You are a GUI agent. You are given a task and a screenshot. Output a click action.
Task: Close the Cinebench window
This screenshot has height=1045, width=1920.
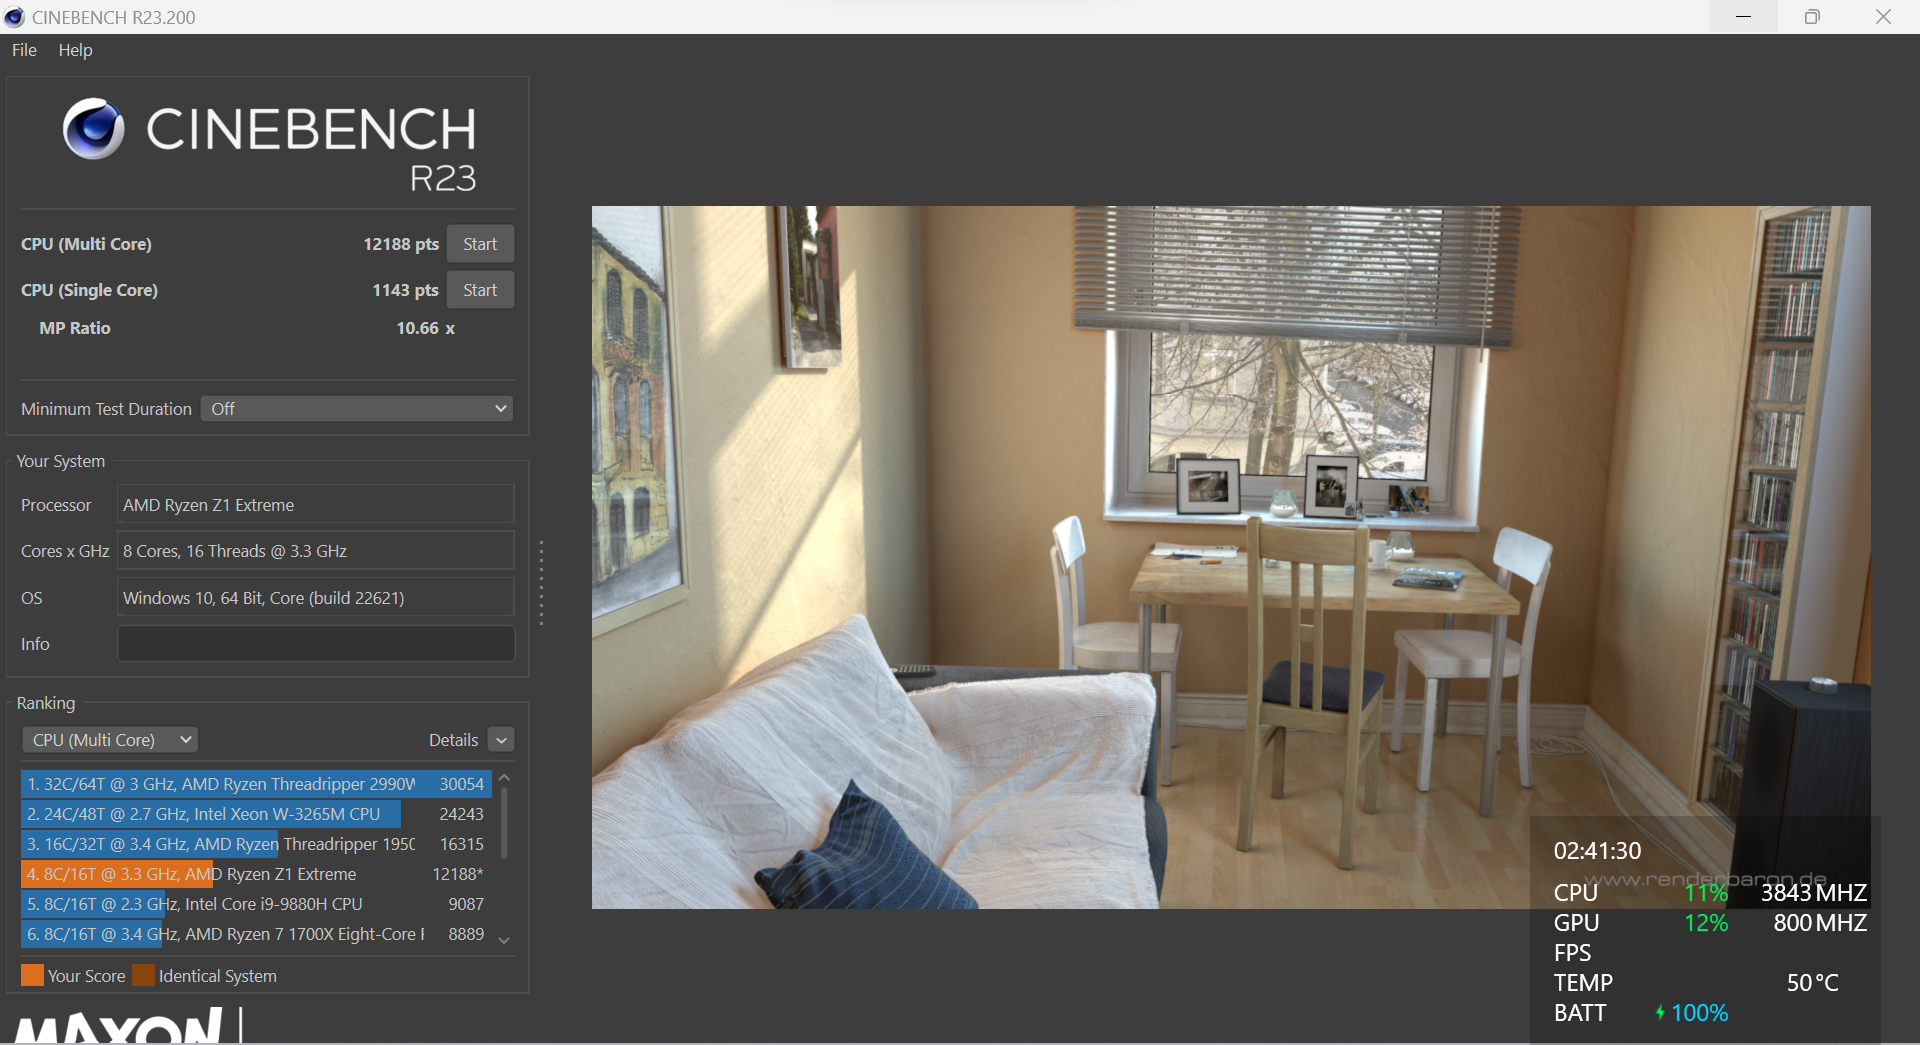click(x=1883, y=17)
